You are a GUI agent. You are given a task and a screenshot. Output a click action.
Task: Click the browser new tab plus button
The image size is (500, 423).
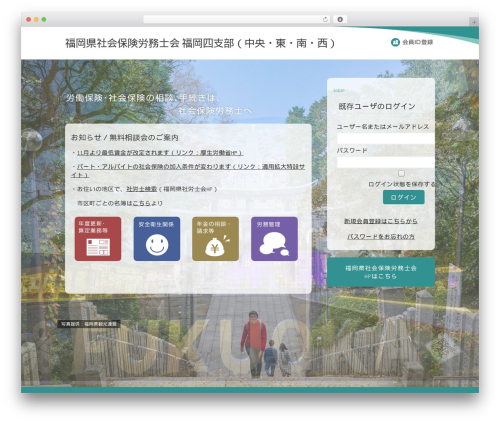[x=474, y=22]
